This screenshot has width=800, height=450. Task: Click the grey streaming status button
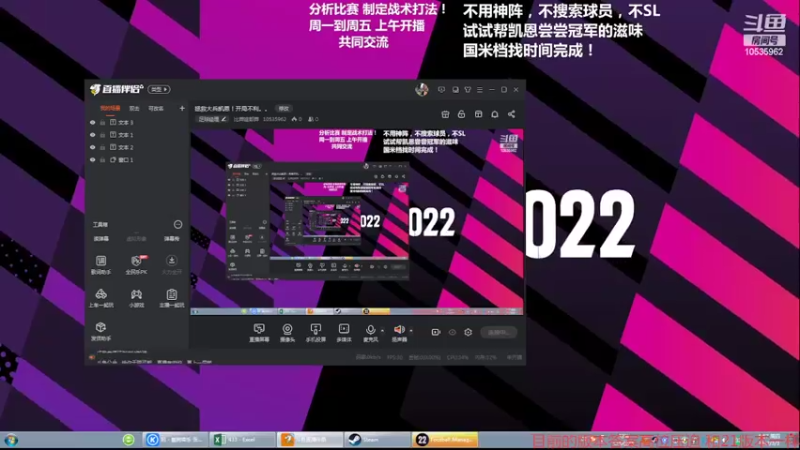498,332
